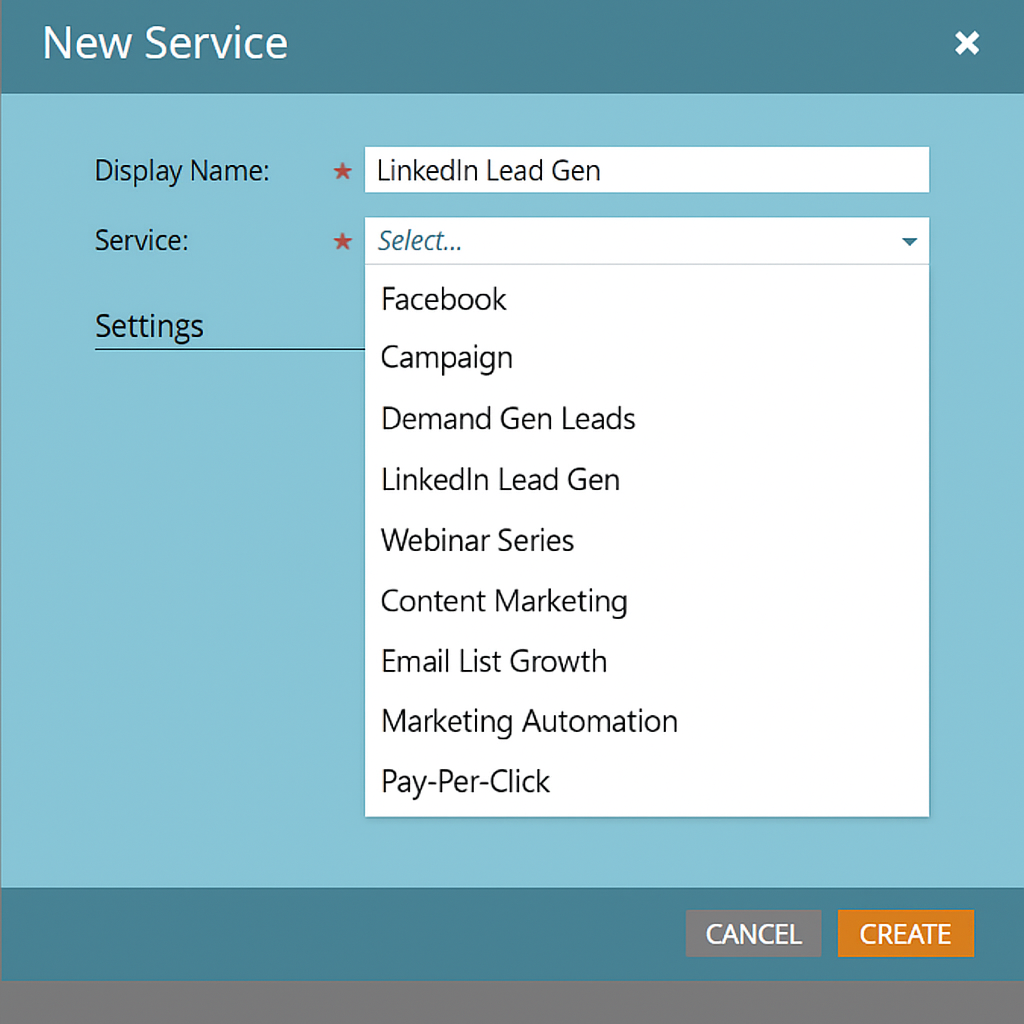The image size is (1024, 1024).
Task: Choose Webinar Series service
Action: (477, 540)
